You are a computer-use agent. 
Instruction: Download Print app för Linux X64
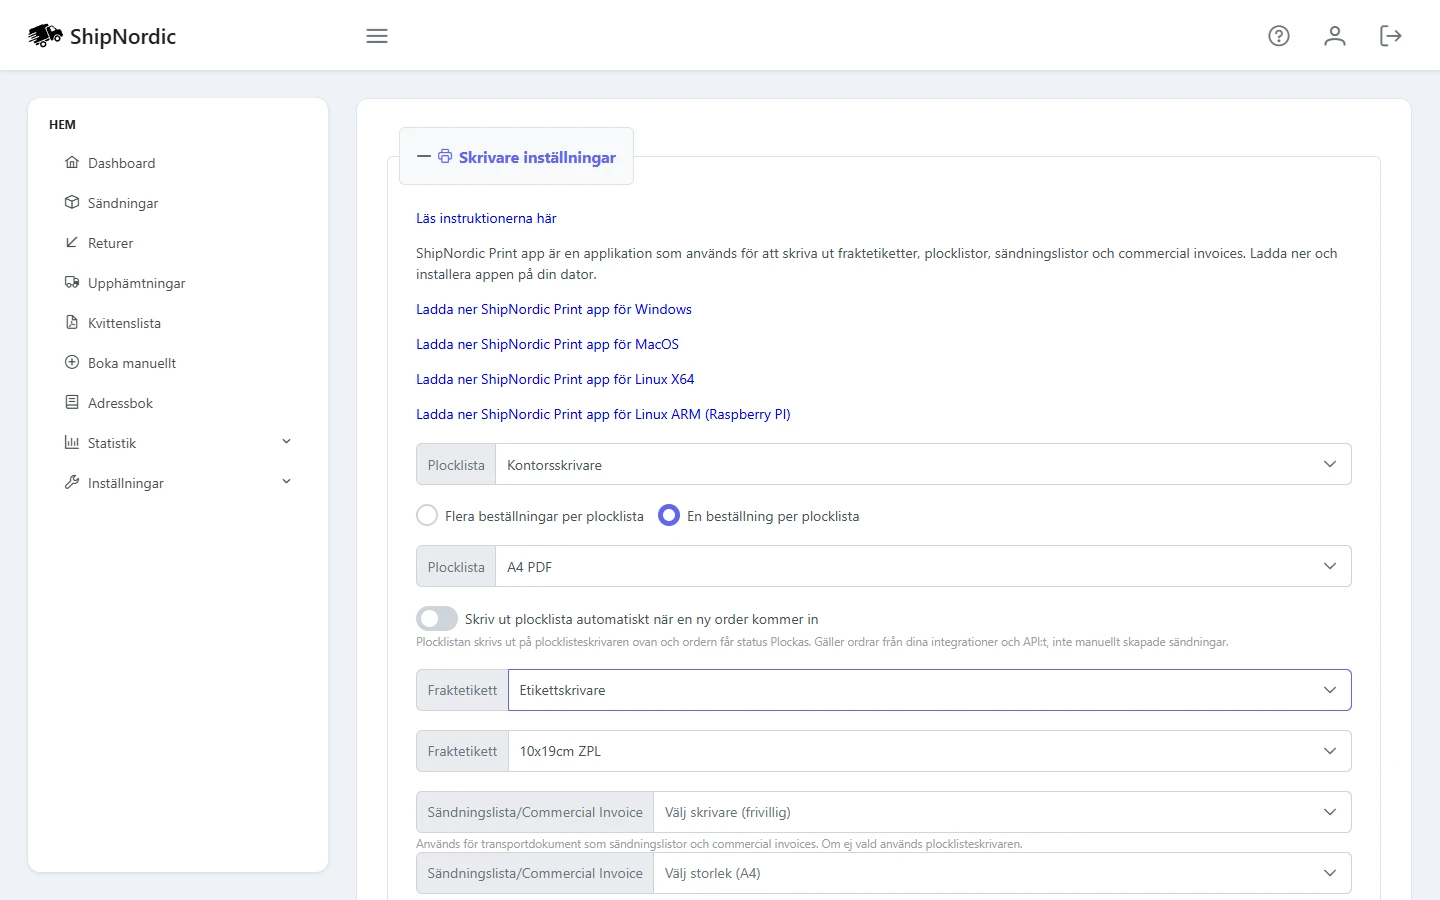point(555,379)
